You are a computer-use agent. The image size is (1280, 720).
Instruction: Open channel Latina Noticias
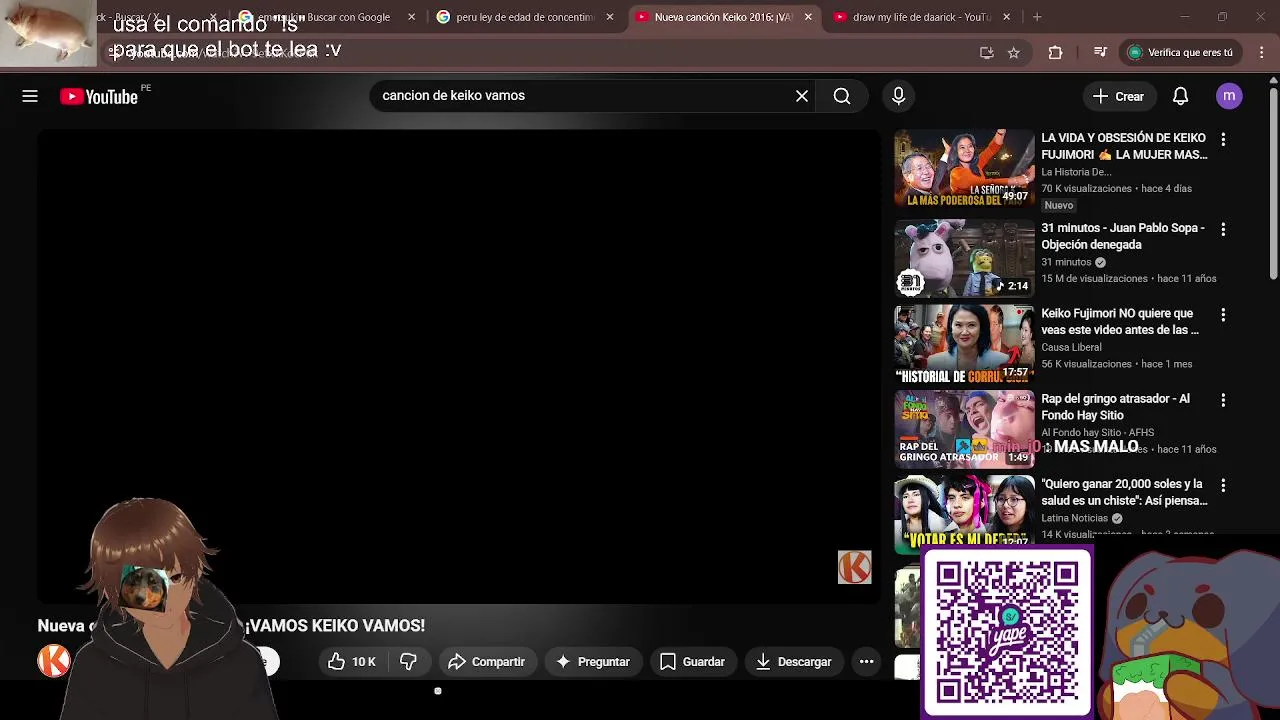[x=1074, y=518]
